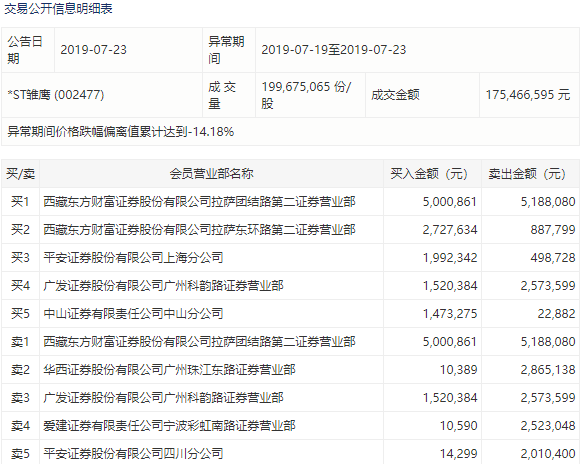Click buy amount 1,520,384 in 买4 row

tap(450, 286)
